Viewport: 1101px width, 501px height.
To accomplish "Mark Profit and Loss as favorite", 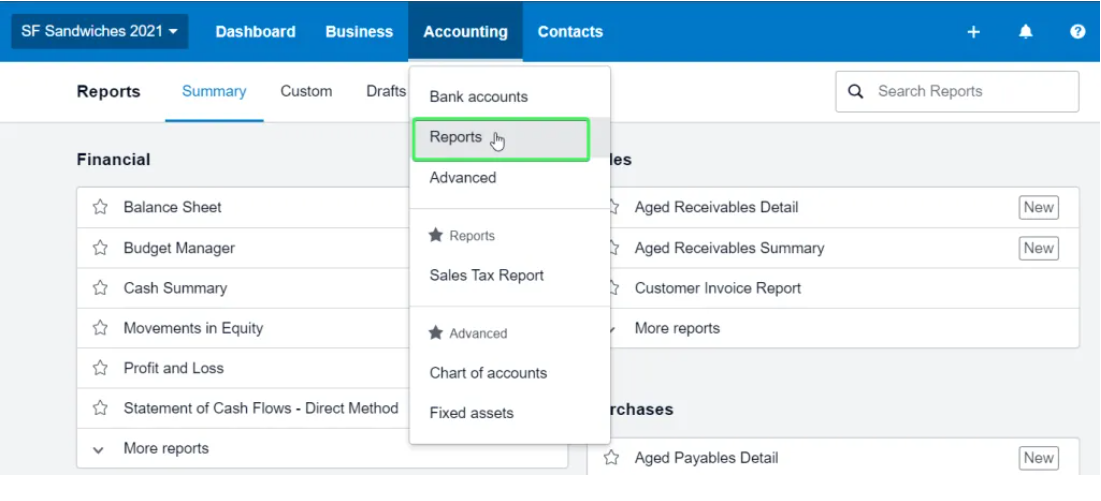I will coord(100,368).
